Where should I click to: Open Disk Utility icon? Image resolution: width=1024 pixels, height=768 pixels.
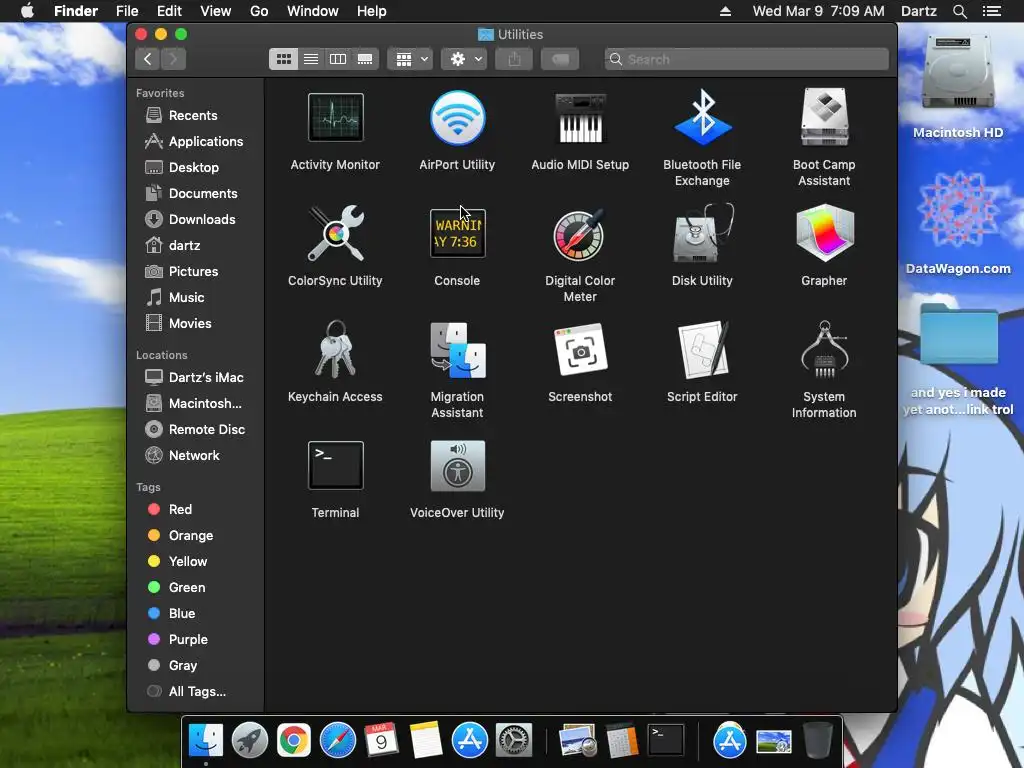(x=702, y=233)
